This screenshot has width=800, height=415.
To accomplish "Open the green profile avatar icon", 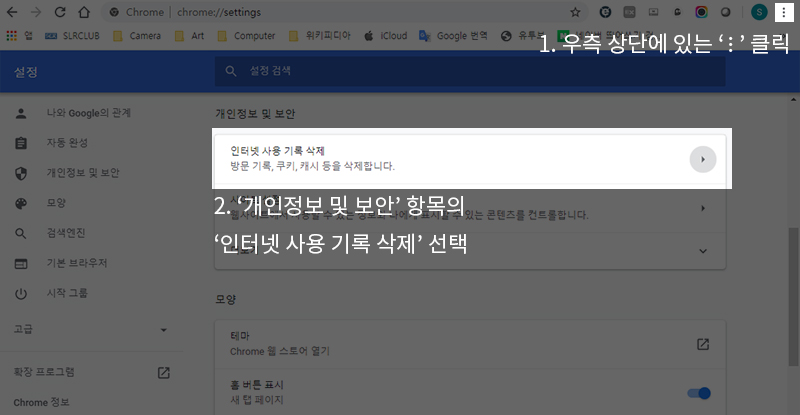I will pyautogui.click(x=757, y=12).
